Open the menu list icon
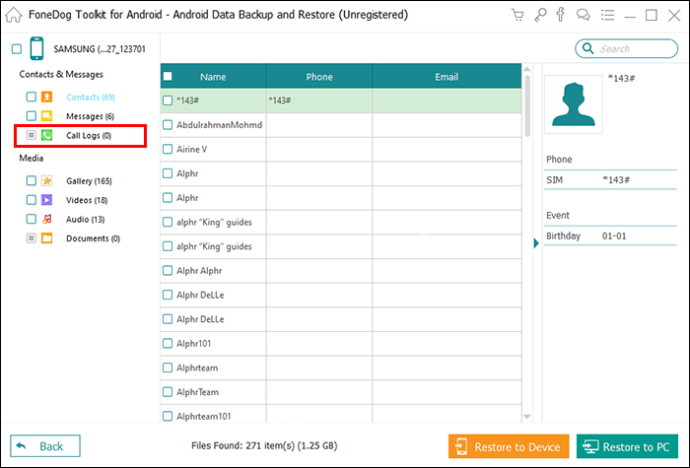690x468 pixels. [608, 15]
